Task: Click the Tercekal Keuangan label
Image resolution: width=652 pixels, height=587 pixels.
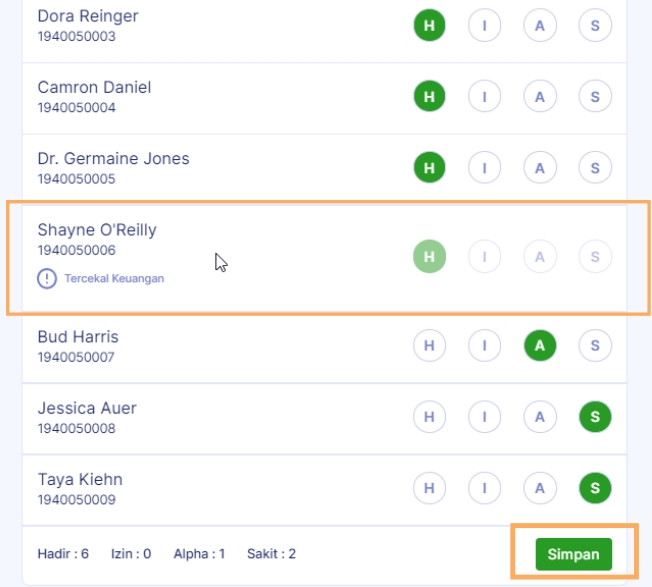Action: coord(114,279)
